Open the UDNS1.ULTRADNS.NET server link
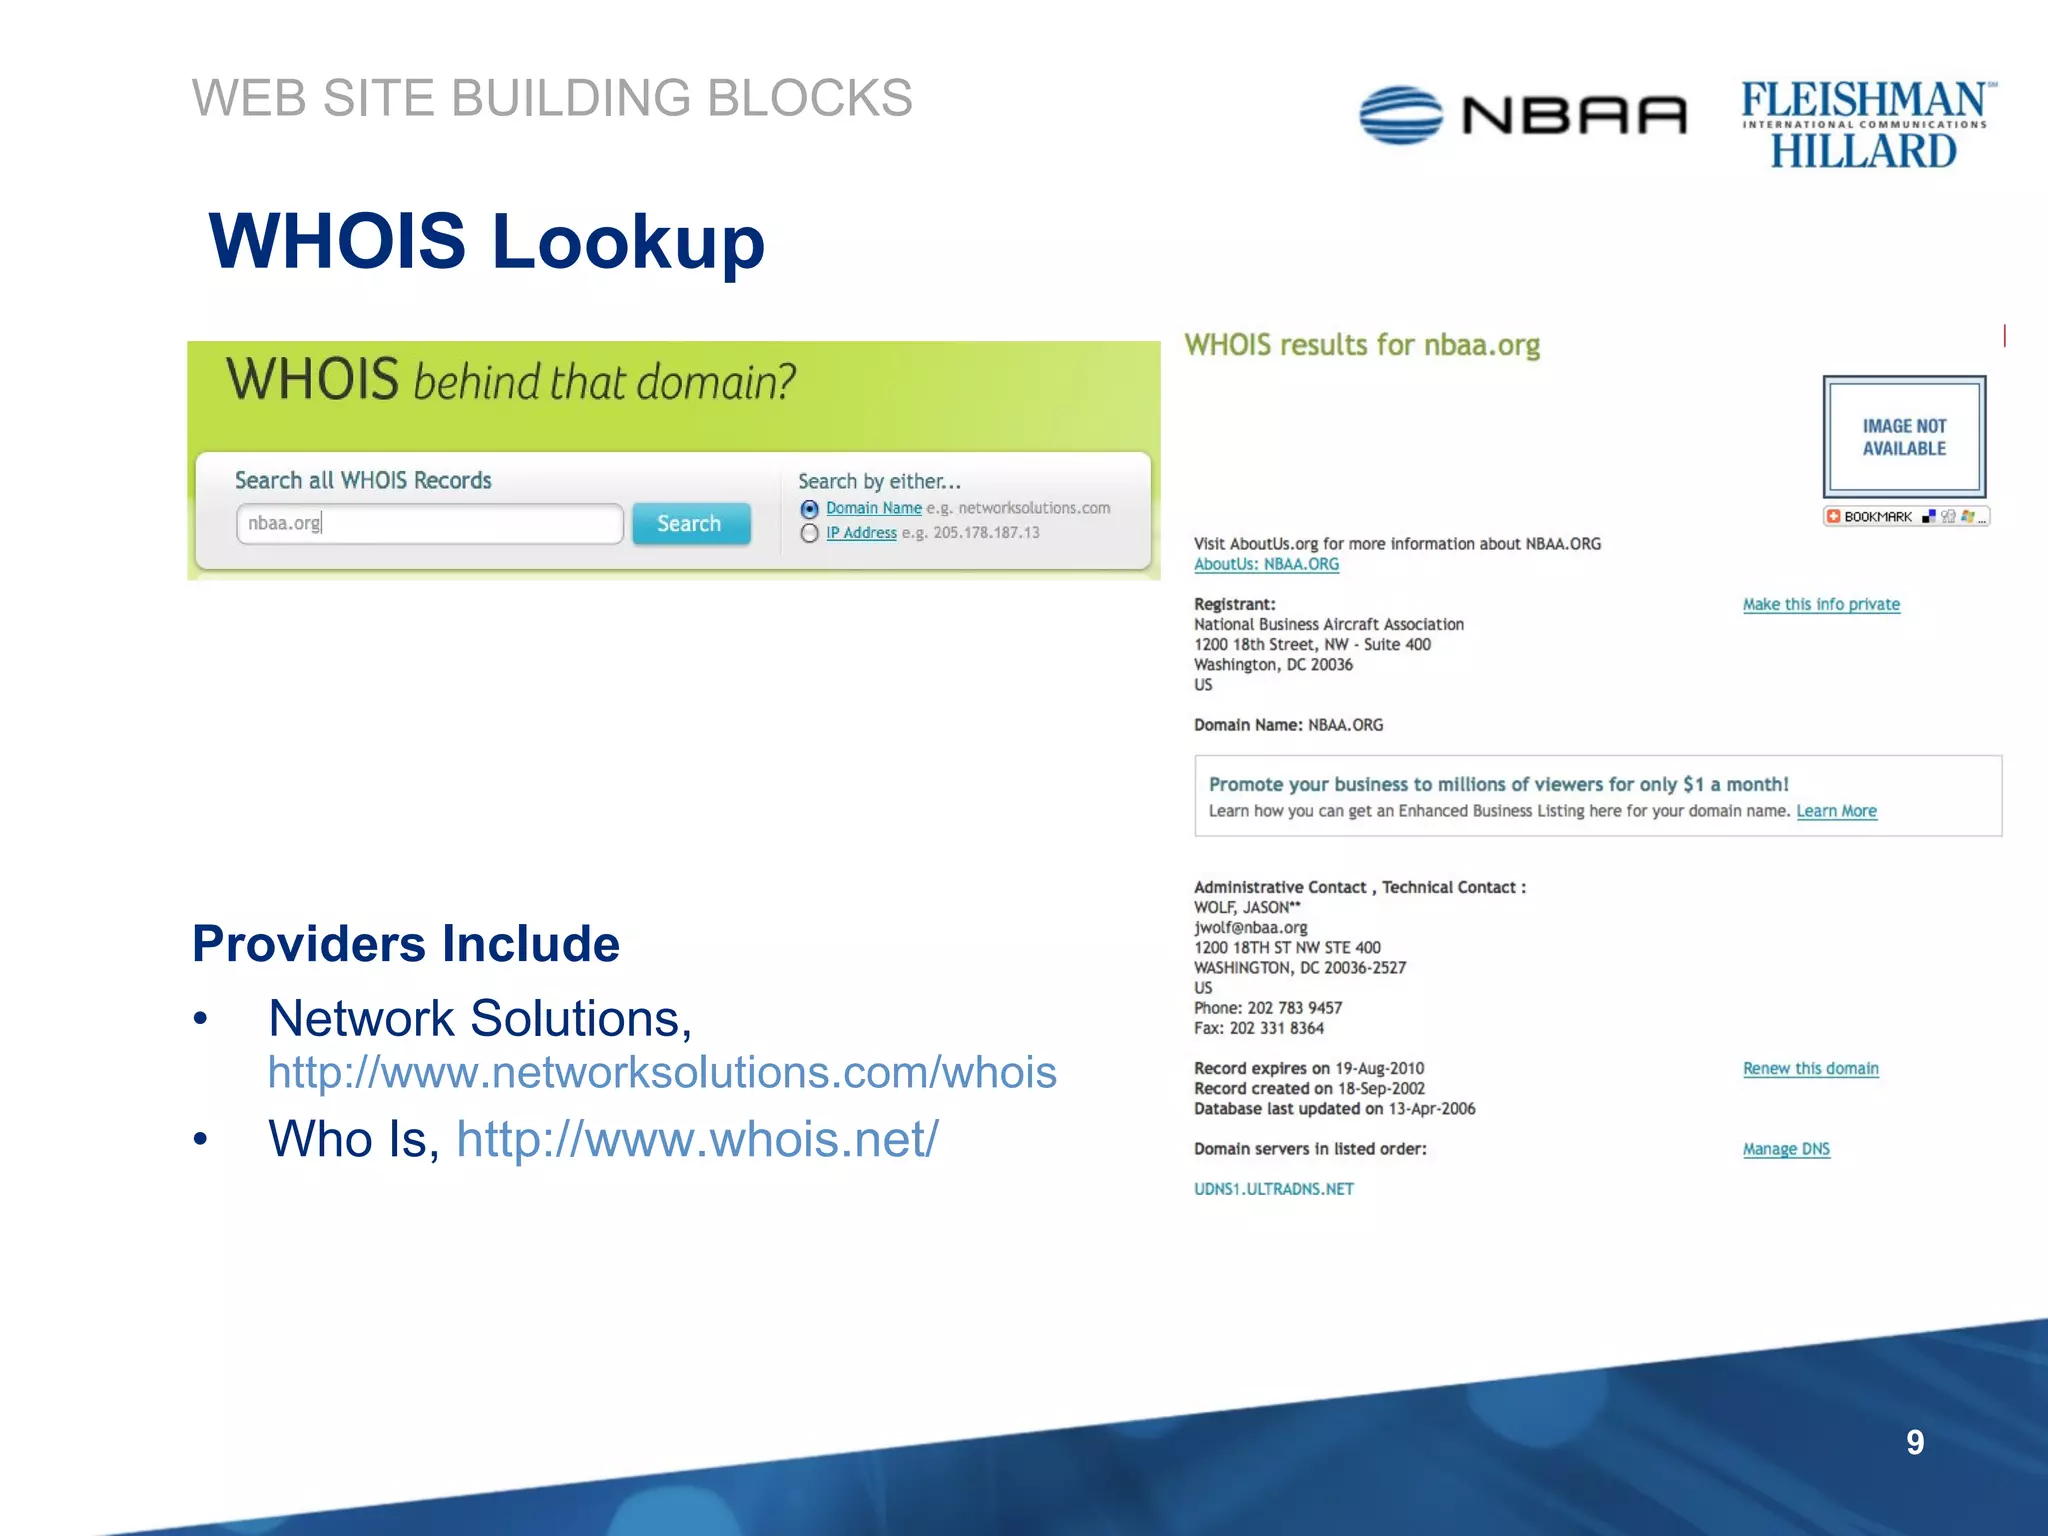The image size is (2048, 1536). [1274, 1189]
